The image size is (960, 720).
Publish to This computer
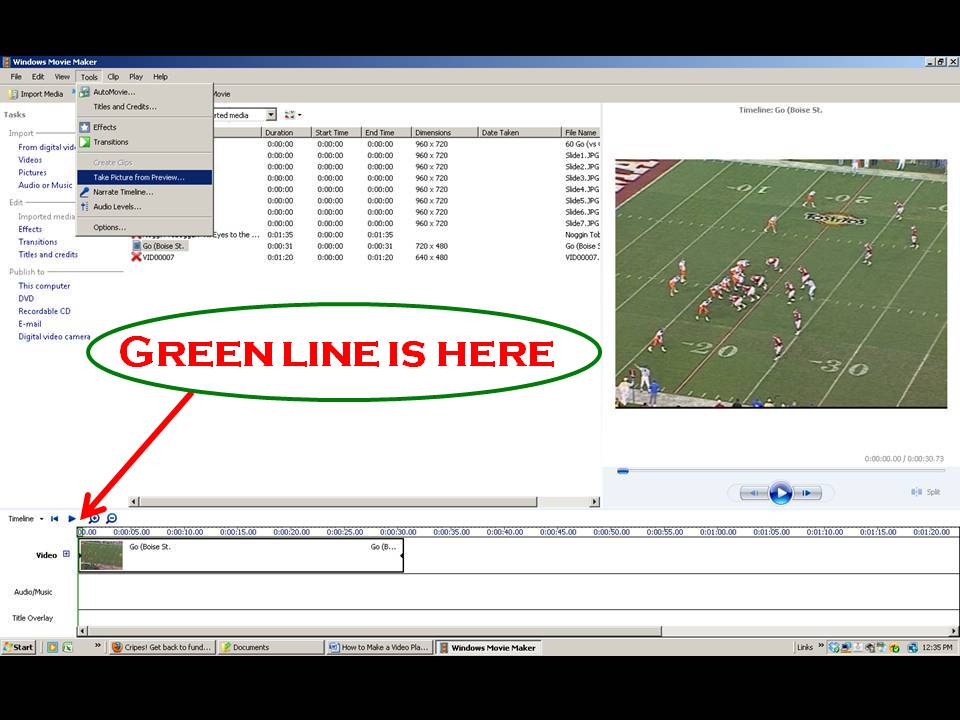[44, 286]
